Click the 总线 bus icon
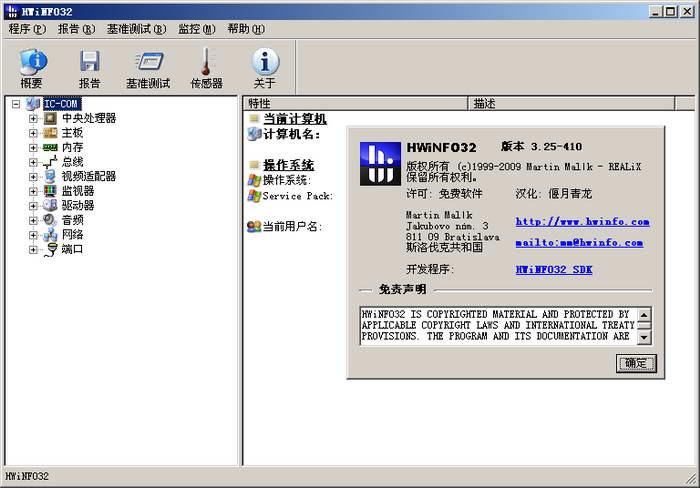This screenshot has width=700, height=488. 50,162
